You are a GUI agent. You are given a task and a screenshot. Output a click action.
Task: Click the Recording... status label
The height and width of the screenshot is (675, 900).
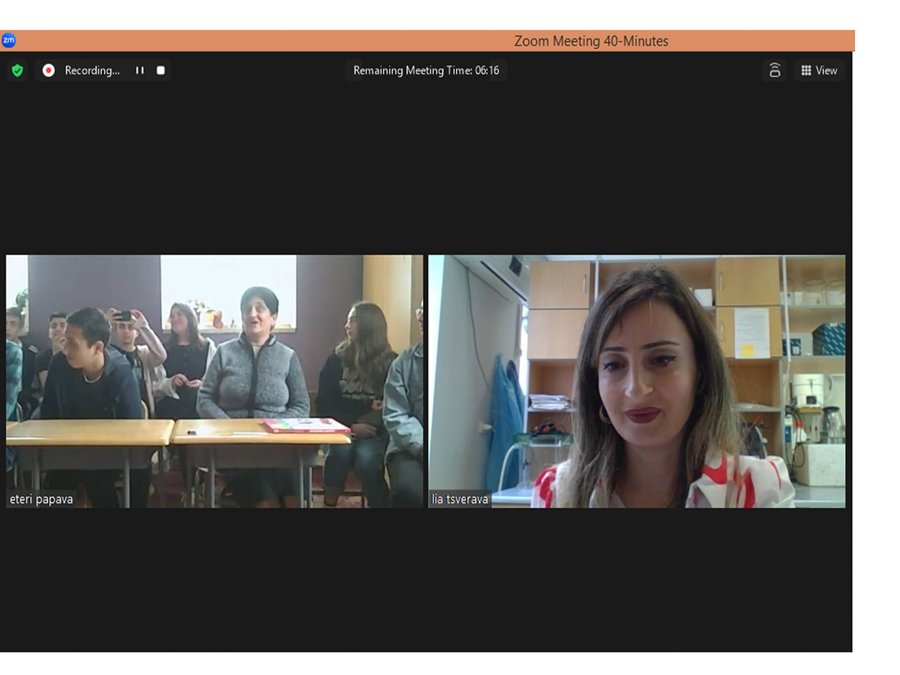tap(91, 71)
